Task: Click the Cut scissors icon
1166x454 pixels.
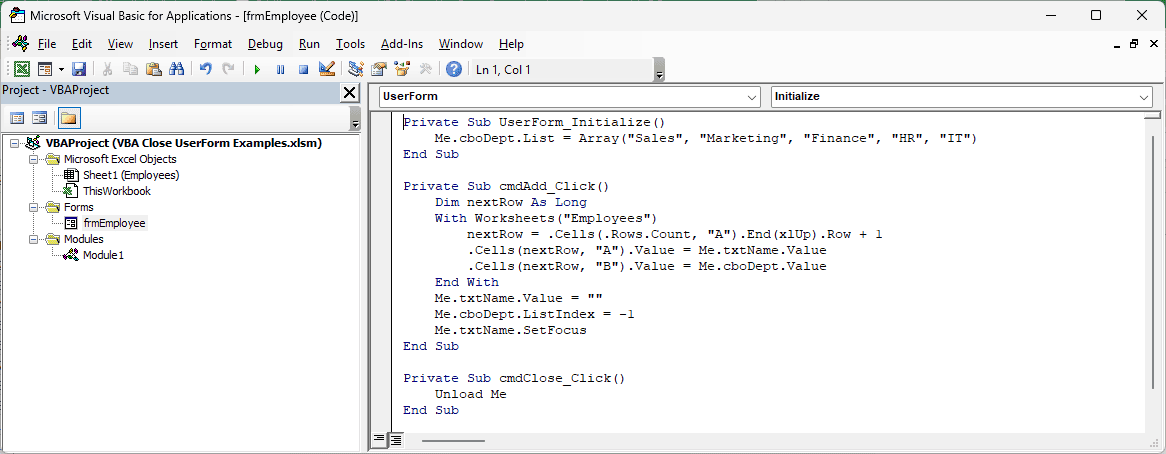Action: point(107,69)
